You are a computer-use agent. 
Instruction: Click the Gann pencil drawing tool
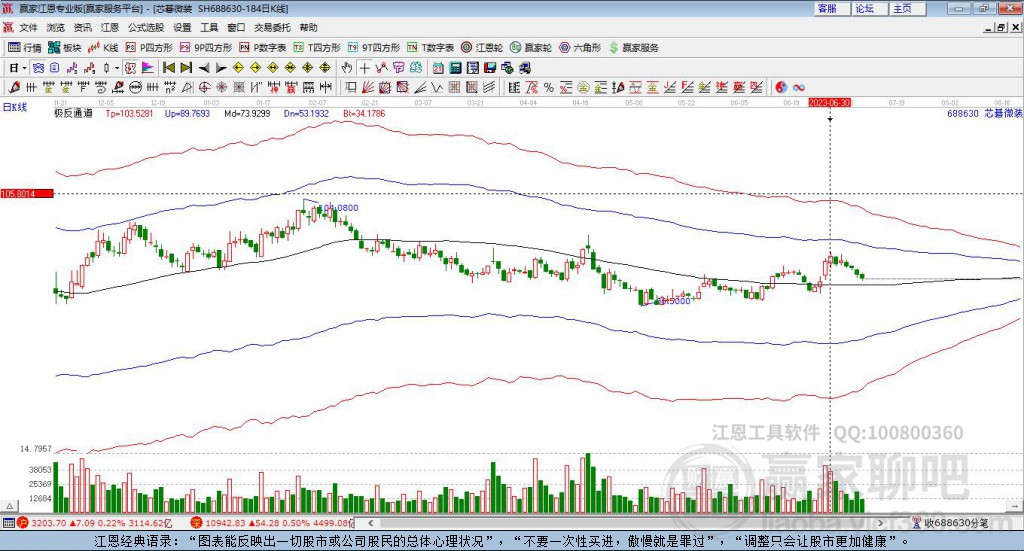[x=14, y=87]
